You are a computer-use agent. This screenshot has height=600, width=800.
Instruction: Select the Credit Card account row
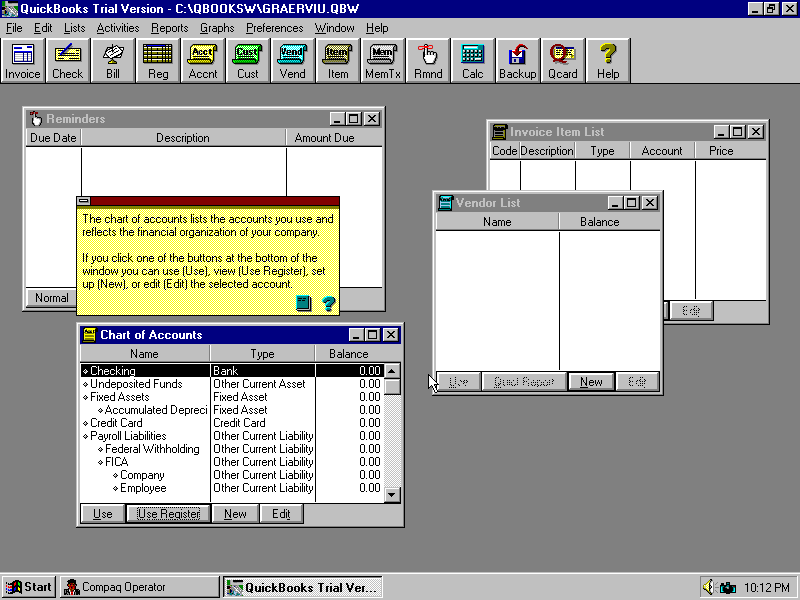233,423
